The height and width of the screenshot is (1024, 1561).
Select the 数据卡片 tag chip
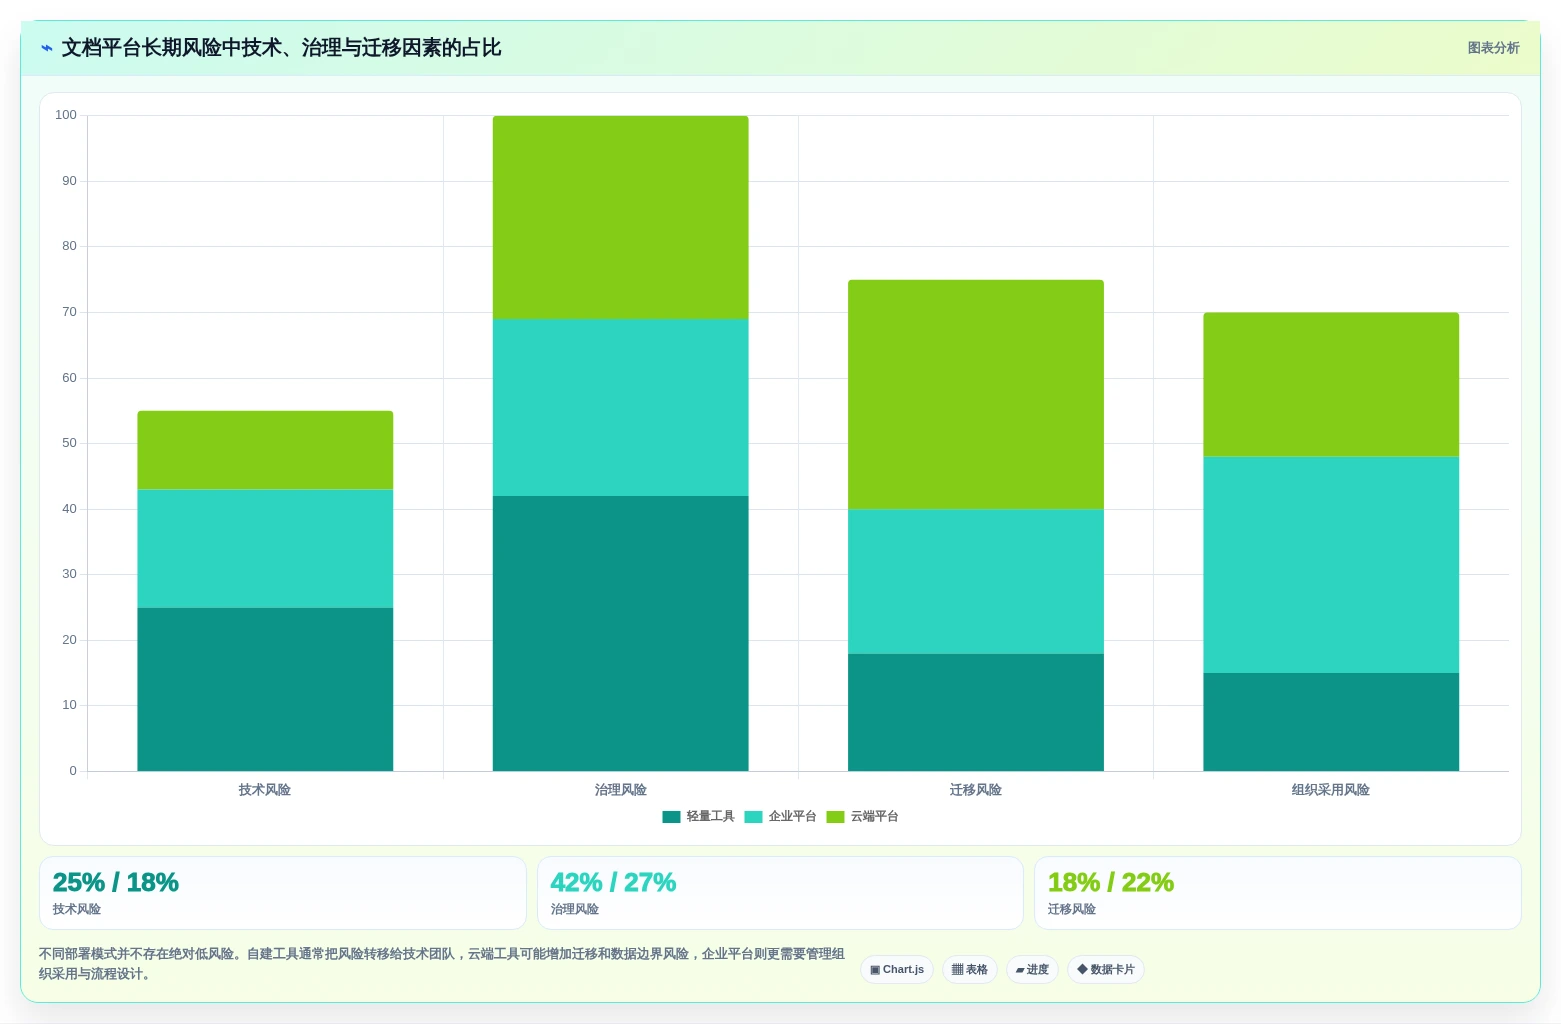tap(1106, 970)
